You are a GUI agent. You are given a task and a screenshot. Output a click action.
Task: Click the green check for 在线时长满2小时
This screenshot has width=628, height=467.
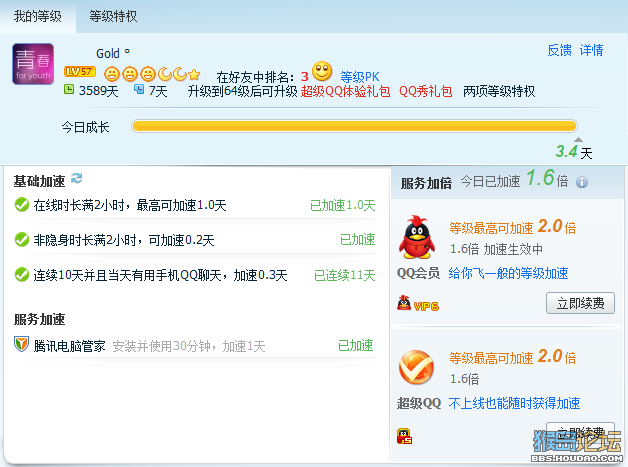22,205
